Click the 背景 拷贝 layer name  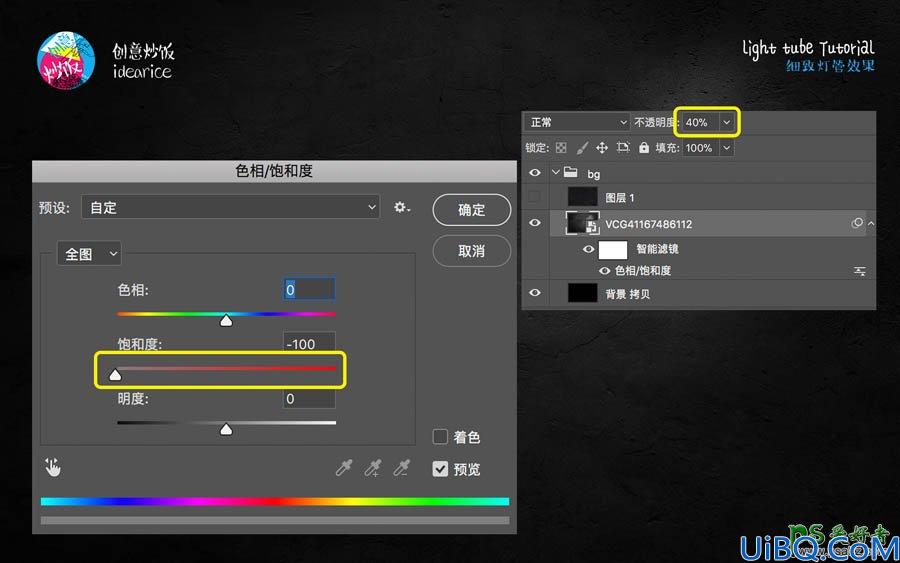click(x=627, y=294)
